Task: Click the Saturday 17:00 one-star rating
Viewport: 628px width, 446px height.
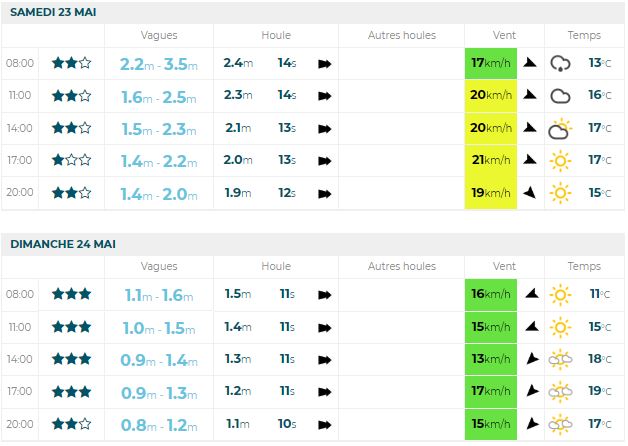Action: (x=72, y=160)
